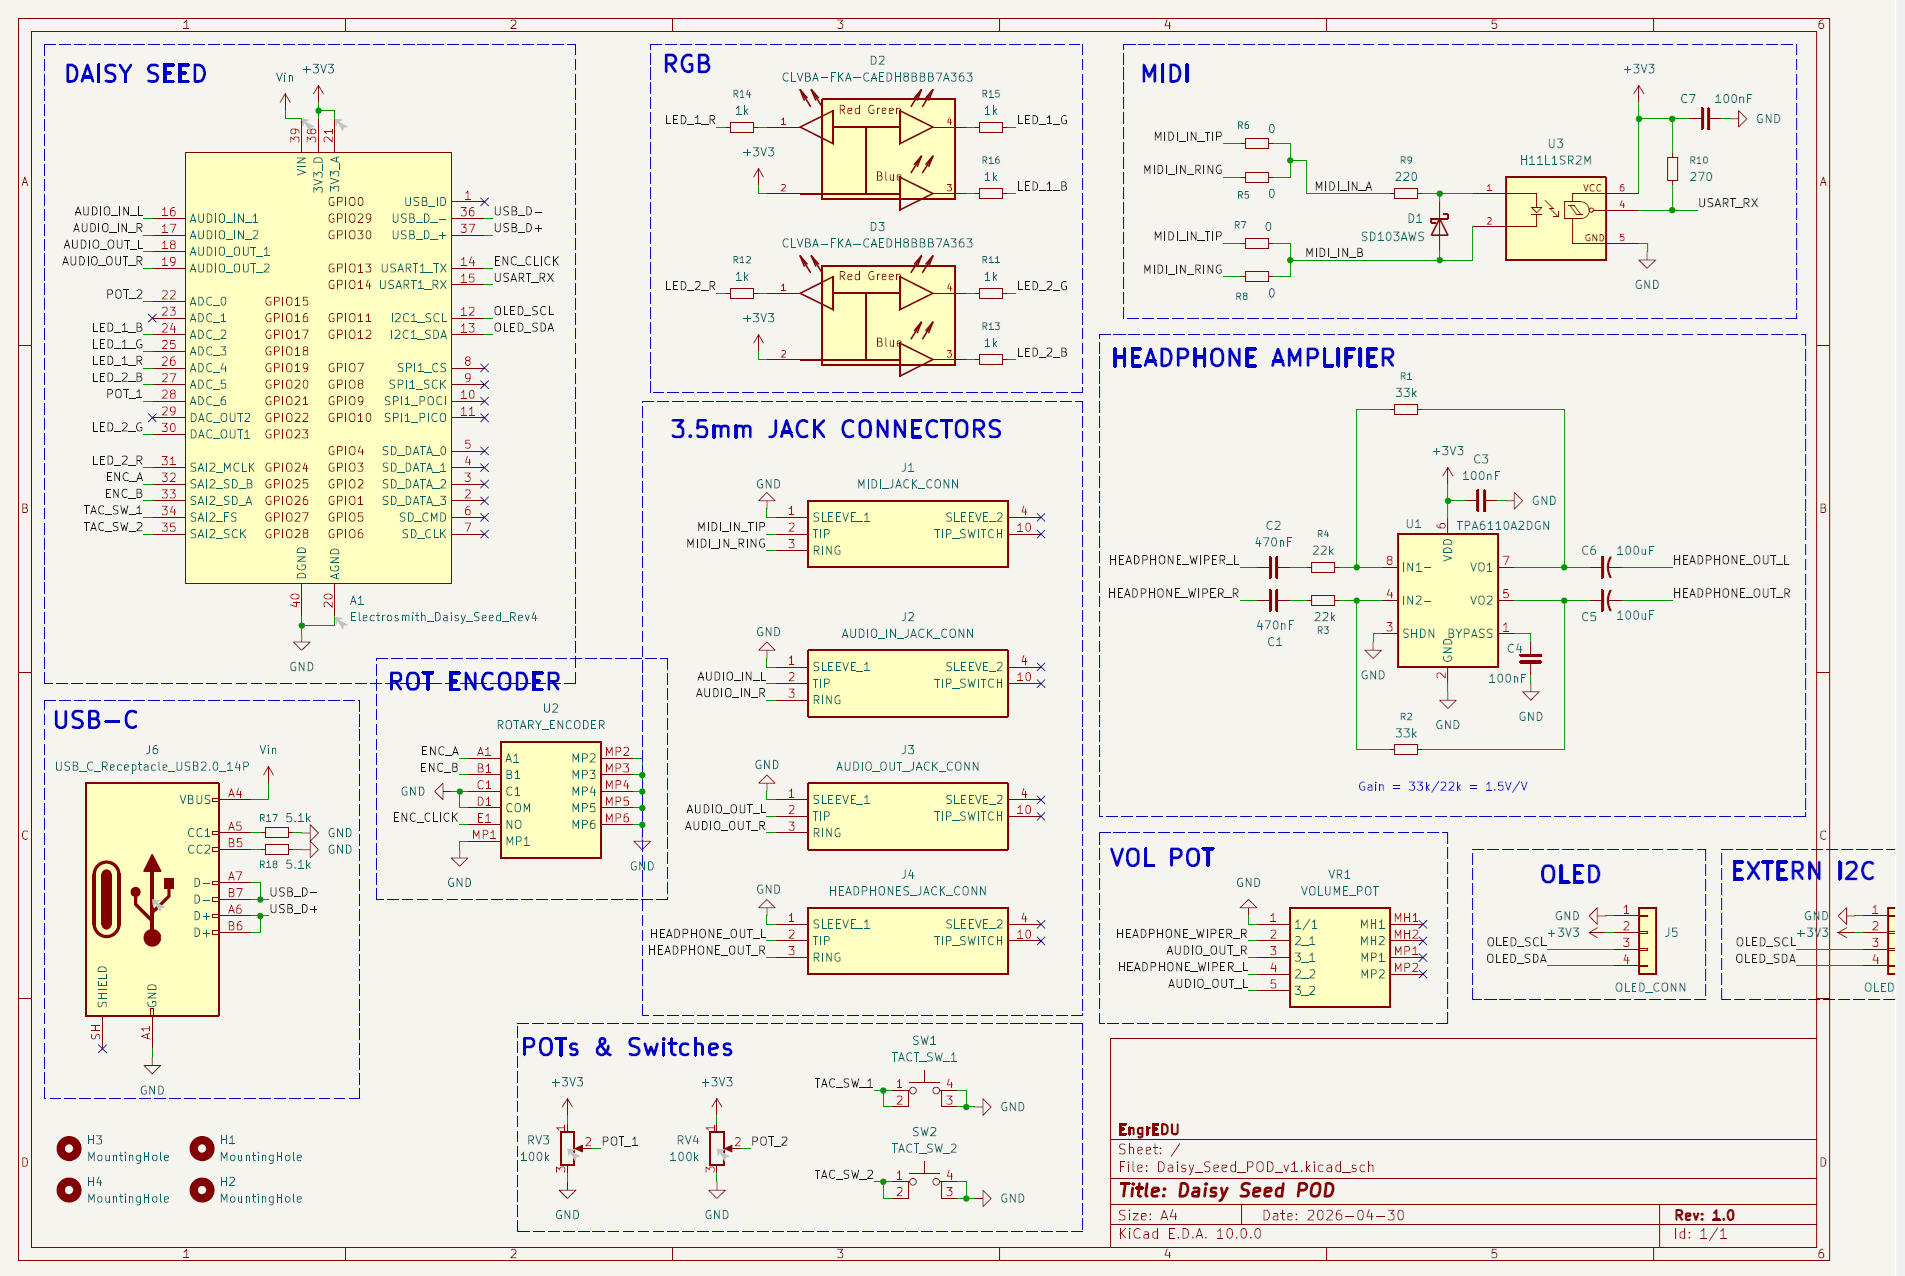Select the HEADPHONE_OUT_L label at C6
This screenshot has height=1276, width=1905.
[1731, 560]
